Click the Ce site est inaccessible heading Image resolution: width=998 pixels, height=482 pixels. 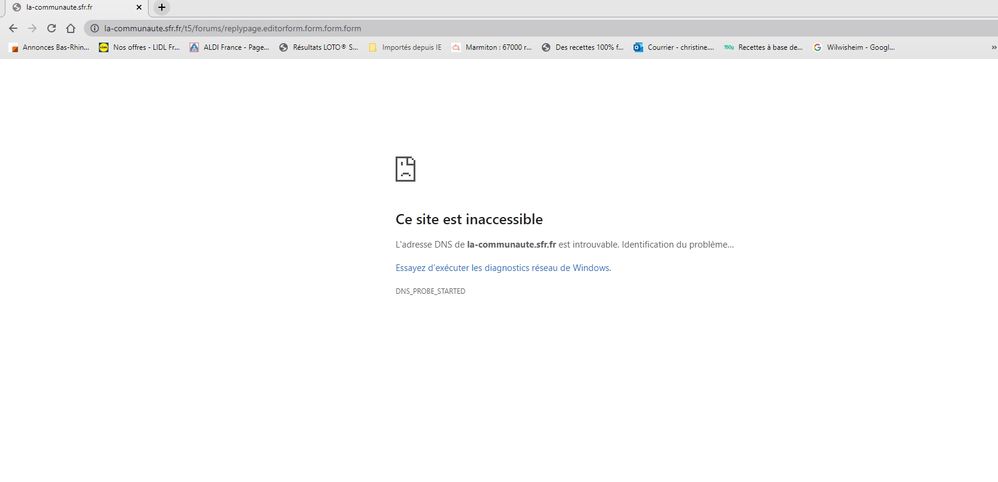tap(469, 219)
